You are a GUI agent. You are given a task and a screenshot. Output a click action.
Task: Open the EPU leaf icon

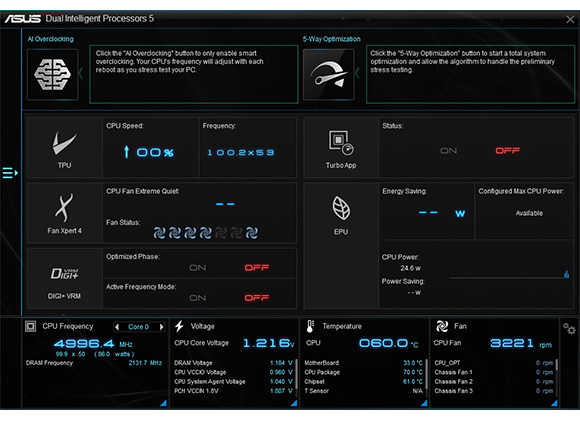(341, 208)
